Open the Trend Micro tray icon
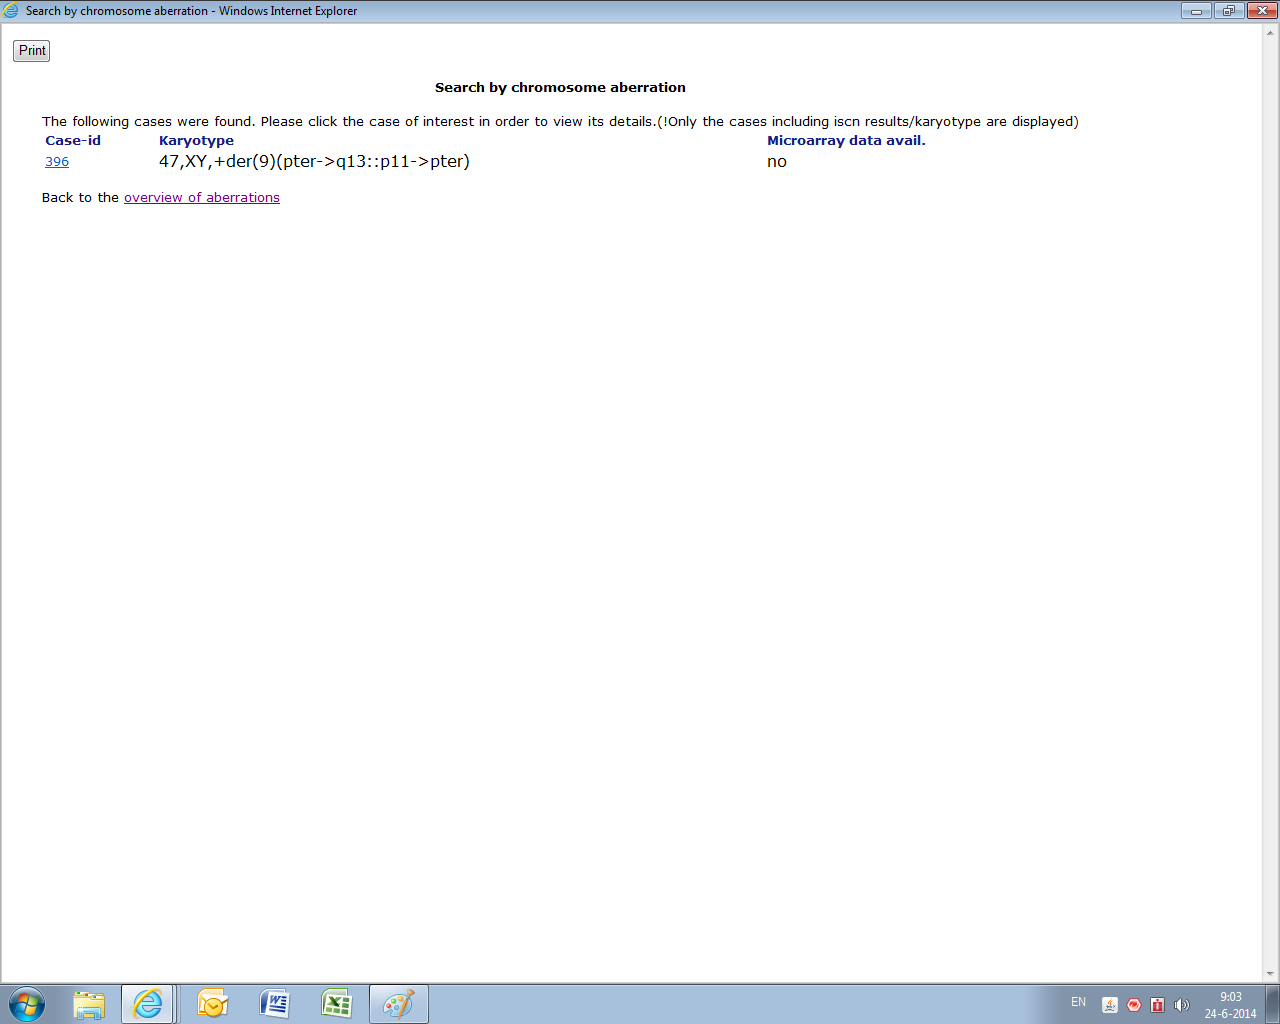1280x1024 pixels. [1134, 1005]
